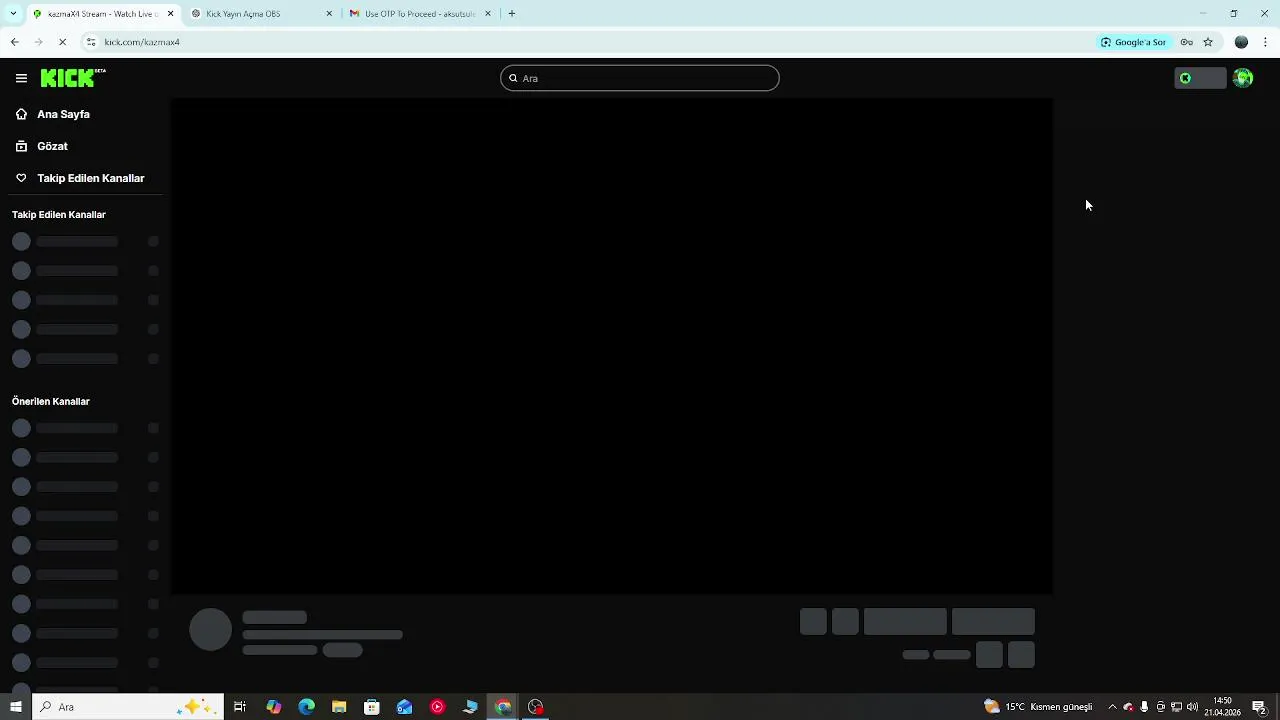Viewport: 1280px width, 720px height.
Task: Open Microsoft Store from taskbar
Action: click(x=372, y=707)
